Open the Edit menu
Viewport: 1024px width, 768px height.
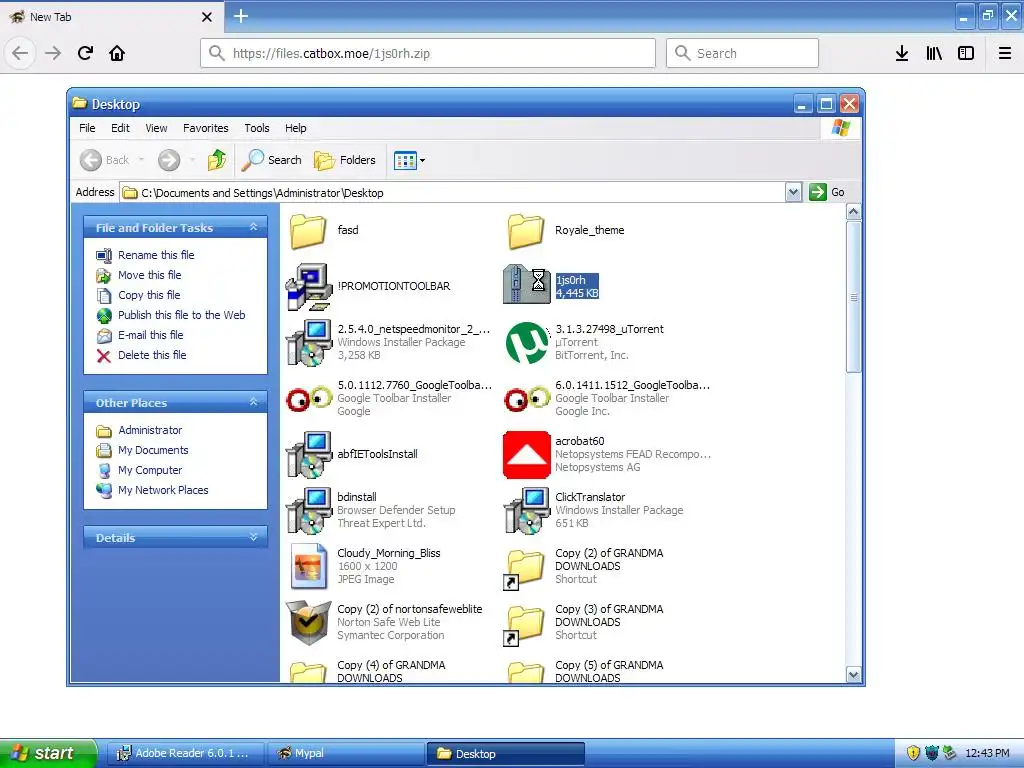120,128
